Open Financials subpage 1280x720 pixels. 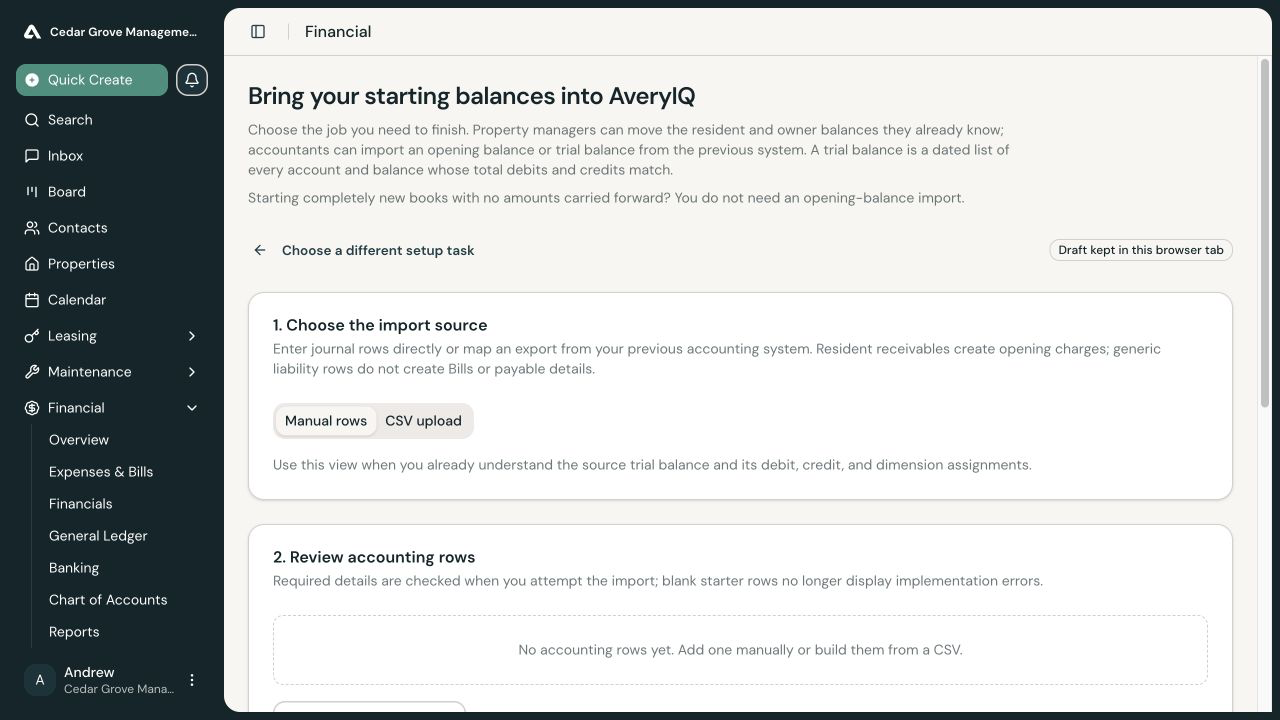[80, 504]
